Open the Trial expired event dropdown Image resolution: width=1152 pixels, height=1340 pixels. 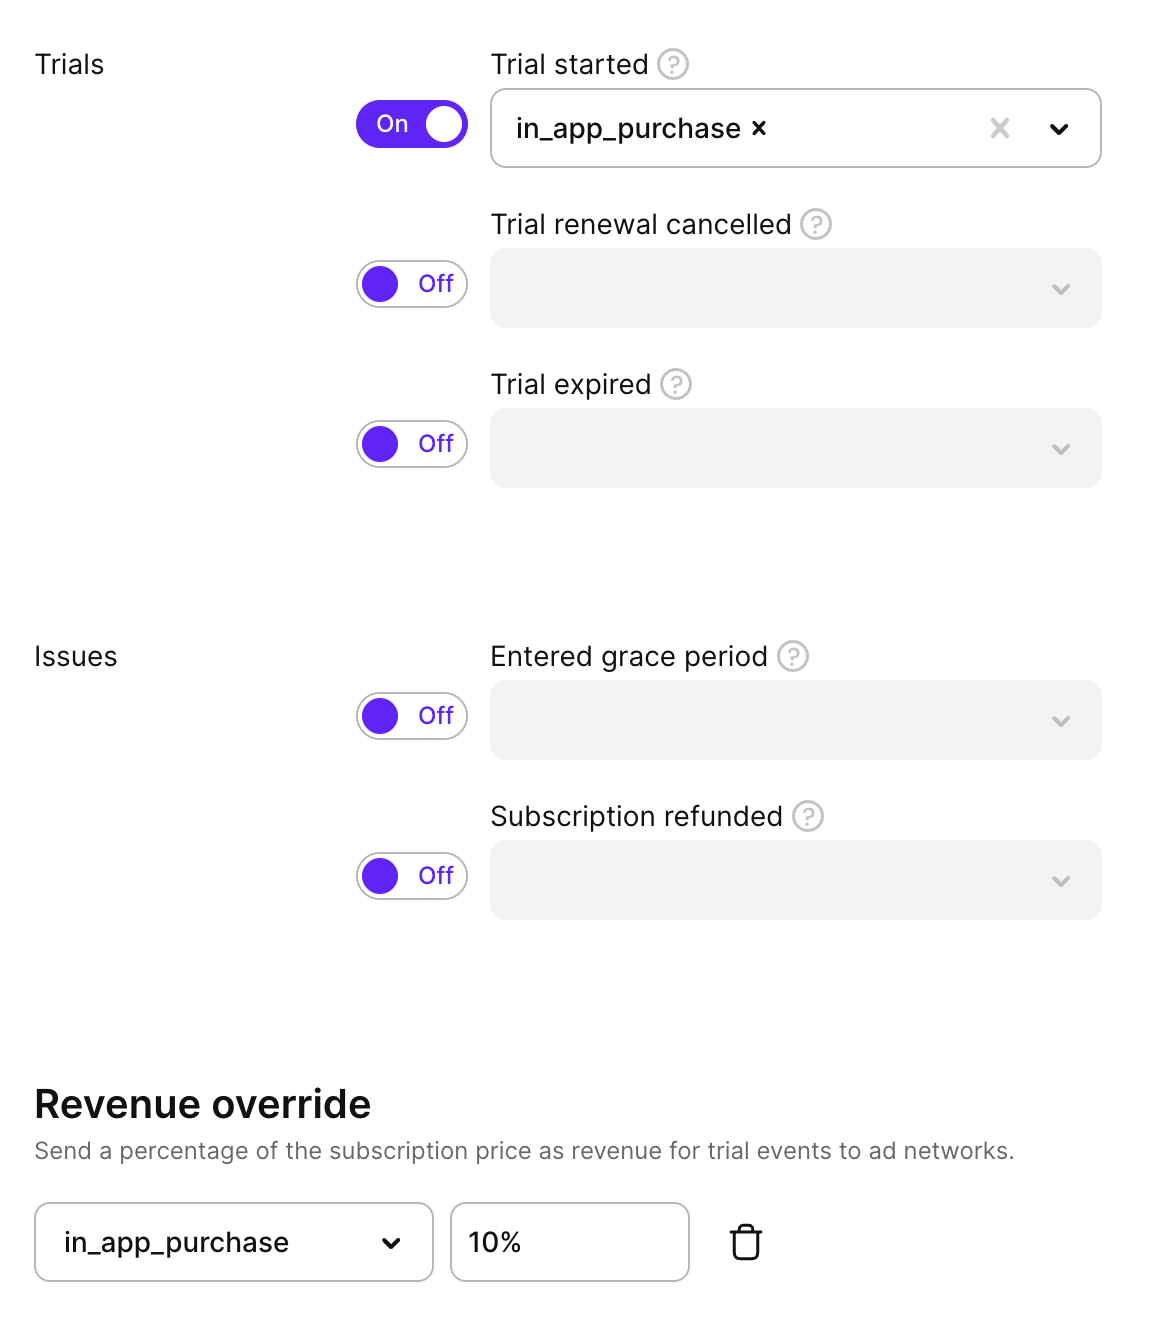(1060, 450)
